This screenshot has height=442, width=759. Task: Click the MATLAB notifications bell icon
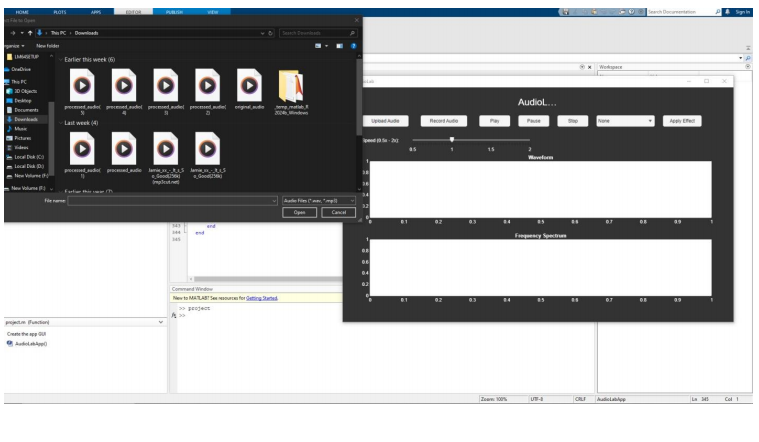tap(727, 12)
